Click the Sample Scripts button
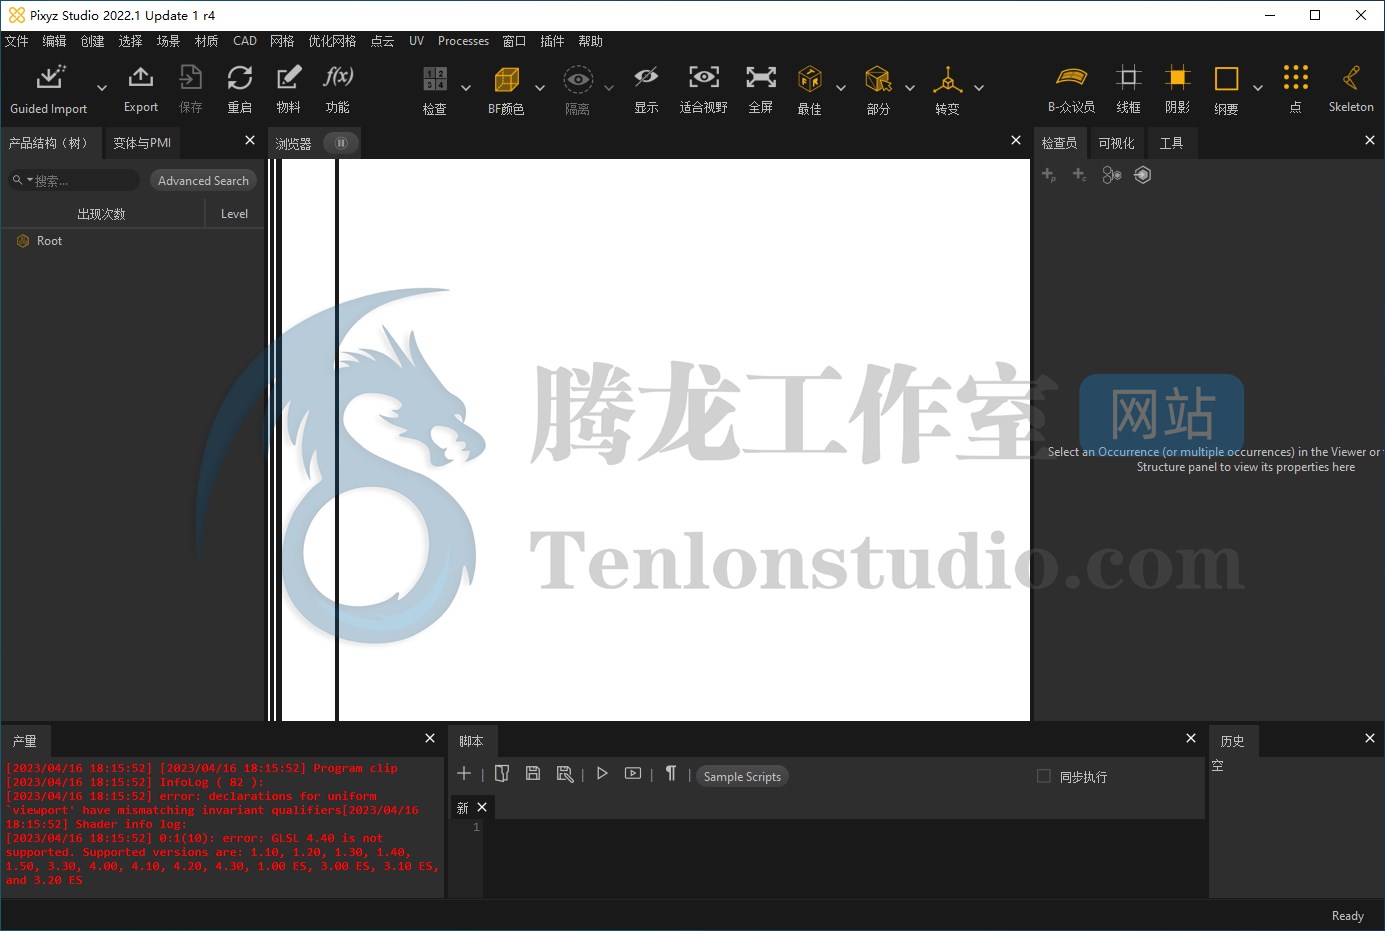Viewport: 1385px width, 931px height. (x=742, y=777)
